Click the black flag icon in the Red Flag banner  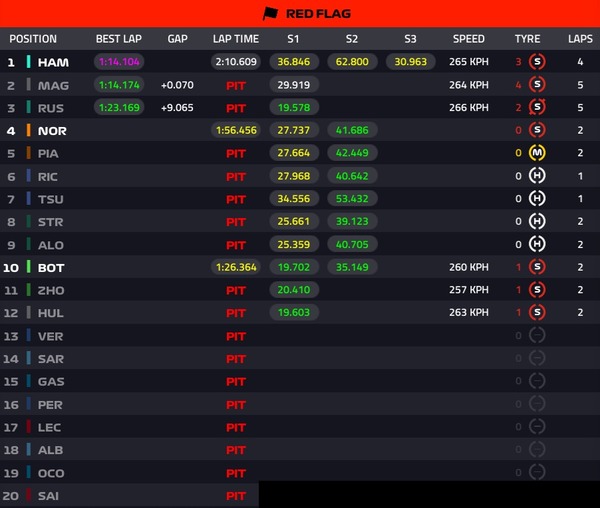pos(270,14)
